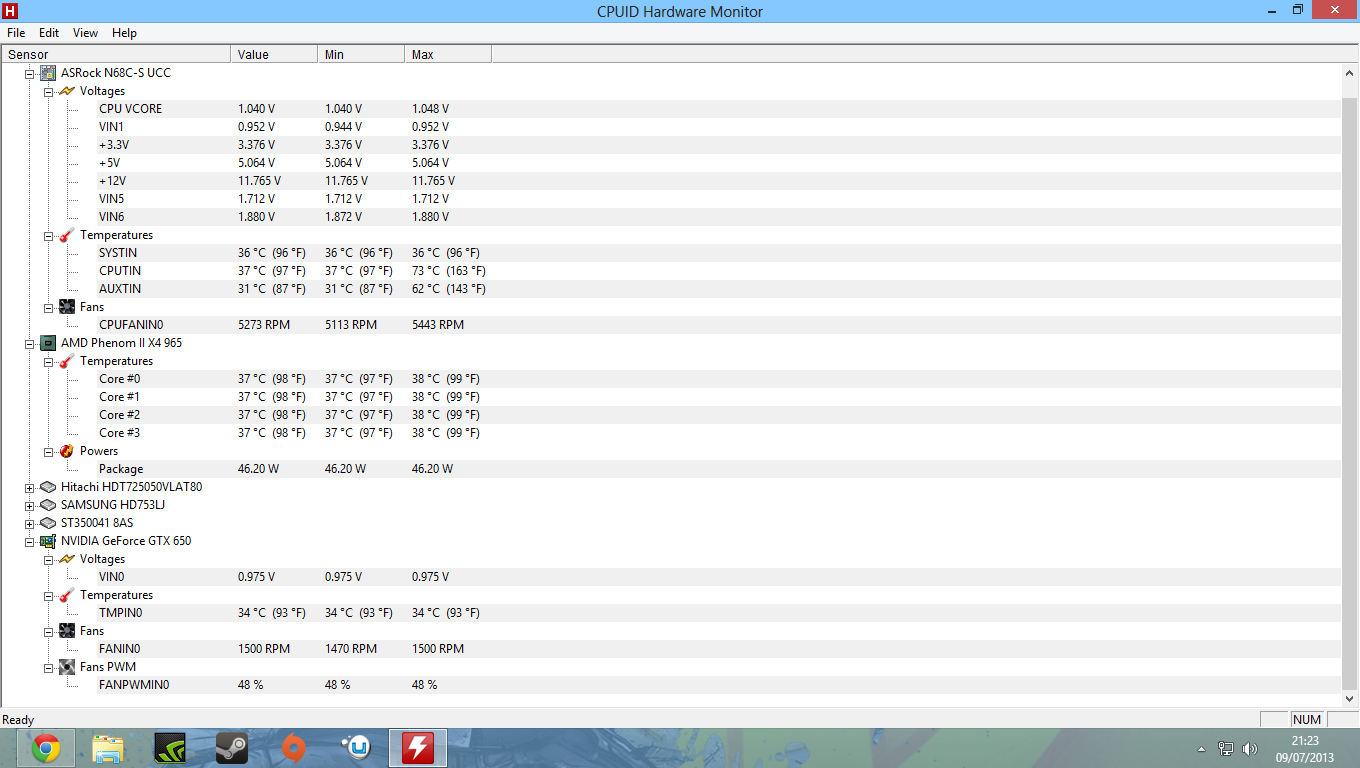Collapse the AMD Phenom II X4 965 node
1360x768 pixels.
coord(30,343)
